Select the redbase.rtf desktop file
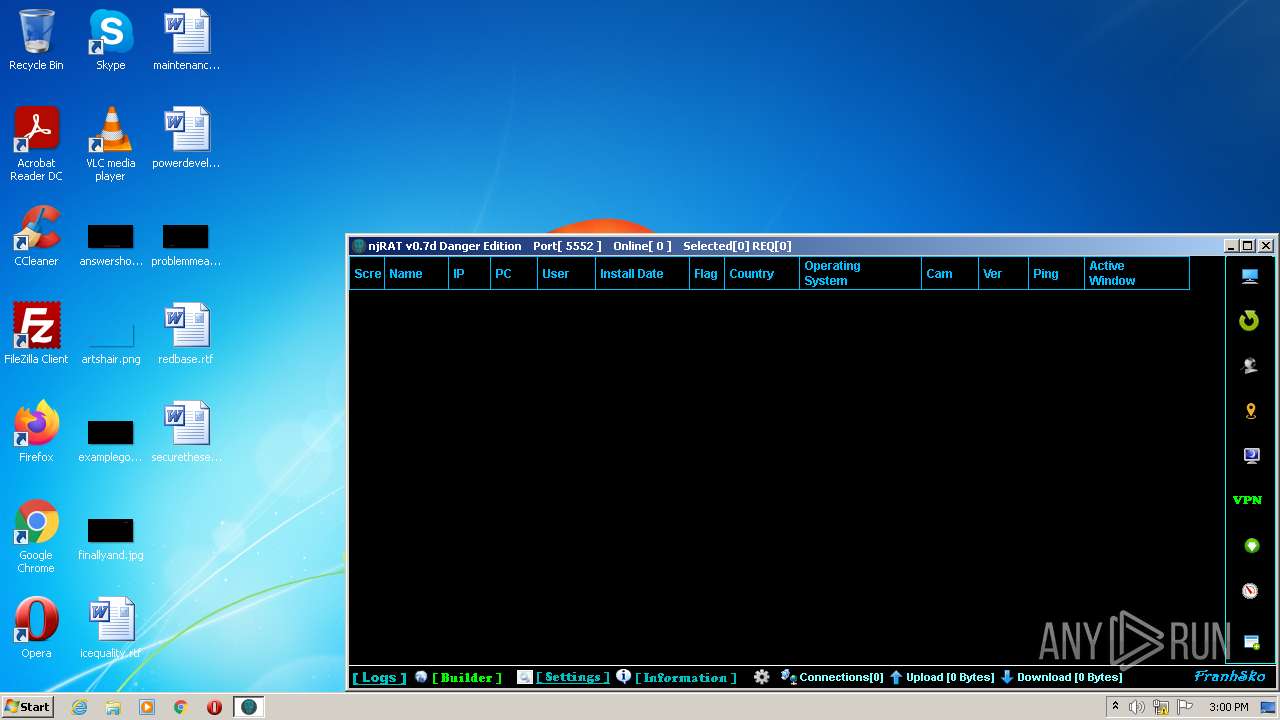The width and height of the screenshot is (1280, 720). pos(185,334)
